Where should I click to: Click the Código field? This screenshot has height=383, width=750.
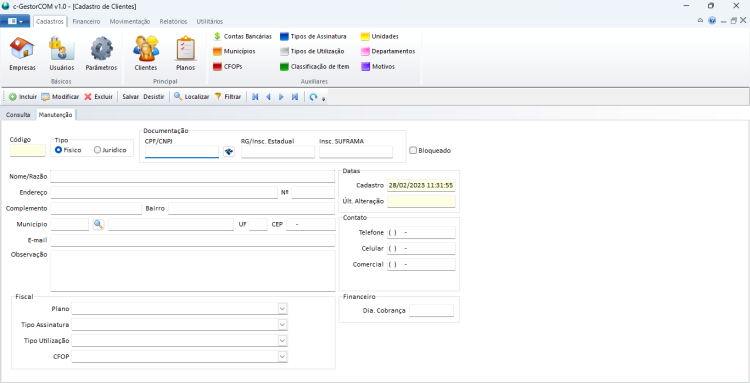pyautogui.click(x=28, y=151)
